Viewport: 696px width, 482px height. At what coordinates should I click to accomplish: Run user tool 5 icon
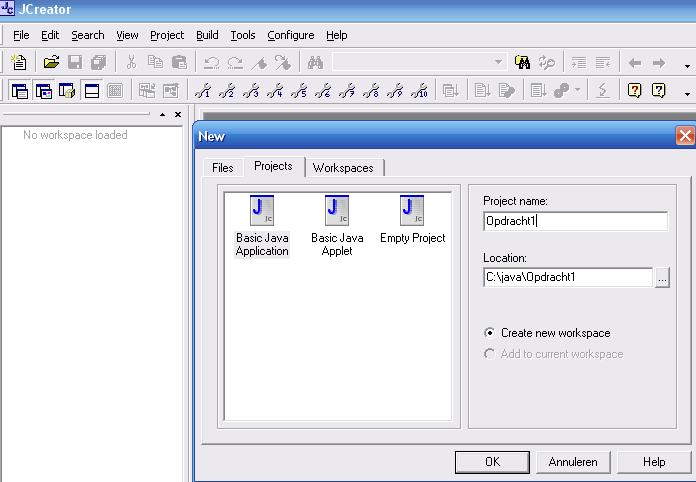pyautogui.click(x=299, y=91)
